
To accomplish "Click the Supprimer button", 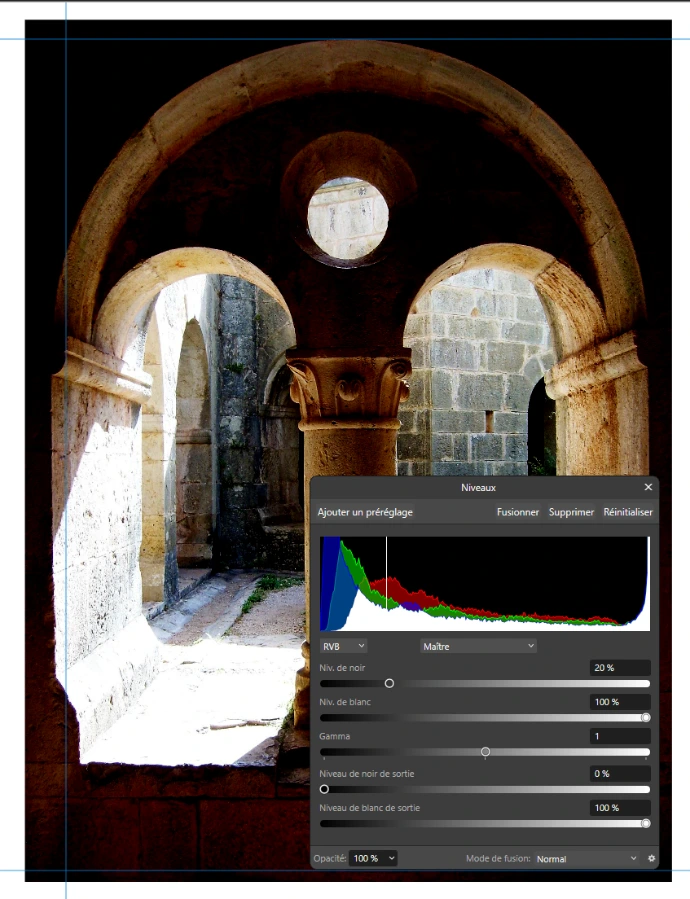I will click(571, 512).
